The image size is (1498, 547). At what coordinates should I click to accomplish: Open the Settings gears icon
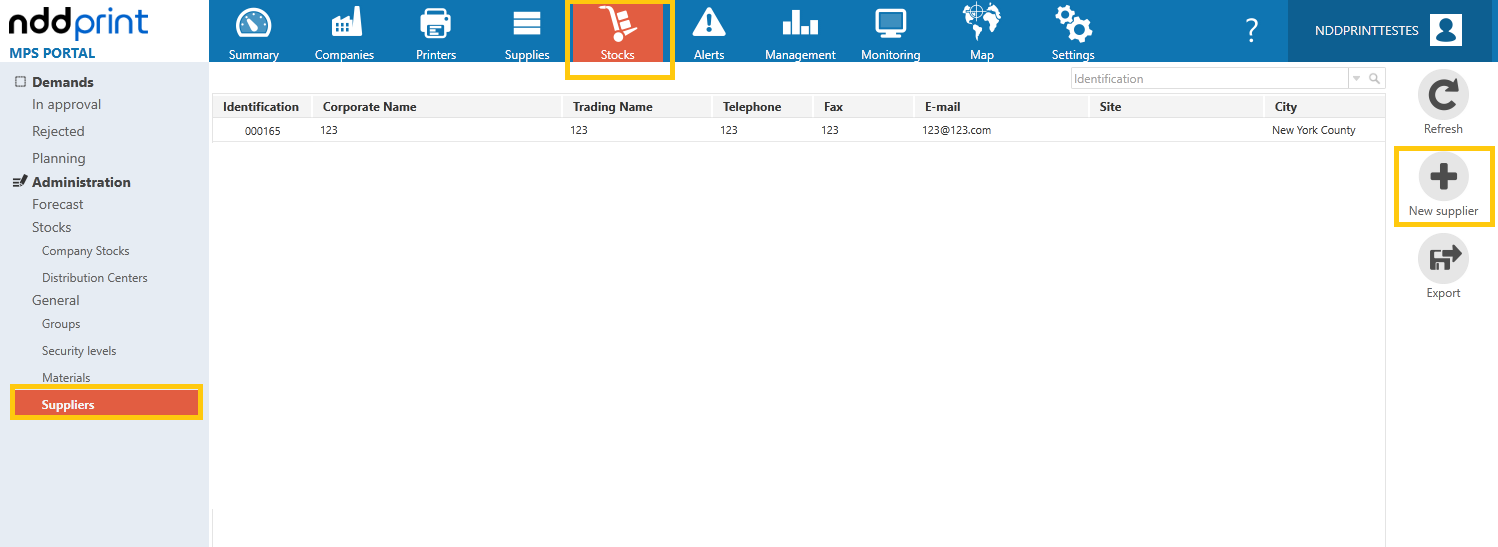click(x=1073, y=24)
